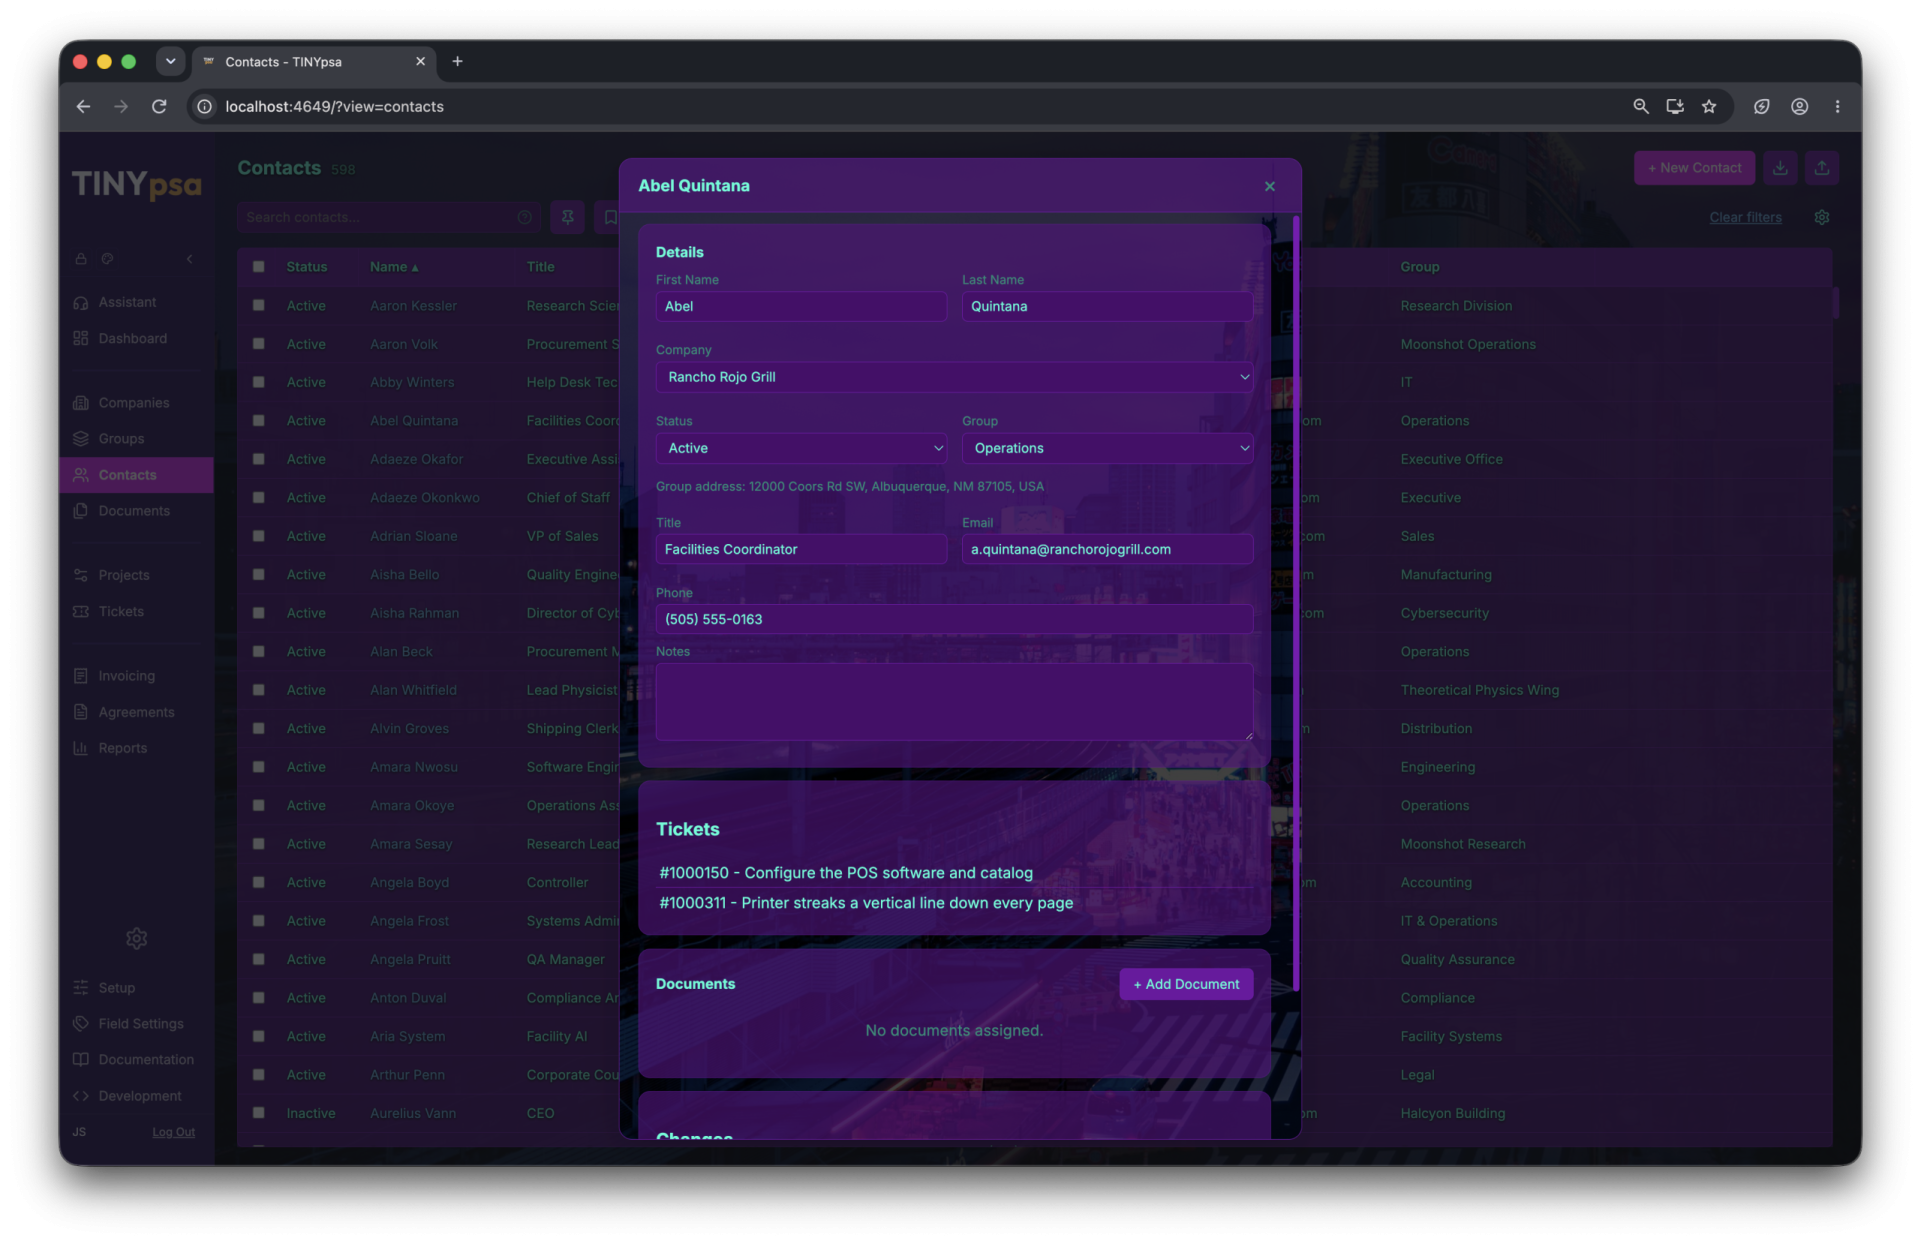Sort by the Name column header
This screenshot has width=1921, height=1244.
(394, 267)
